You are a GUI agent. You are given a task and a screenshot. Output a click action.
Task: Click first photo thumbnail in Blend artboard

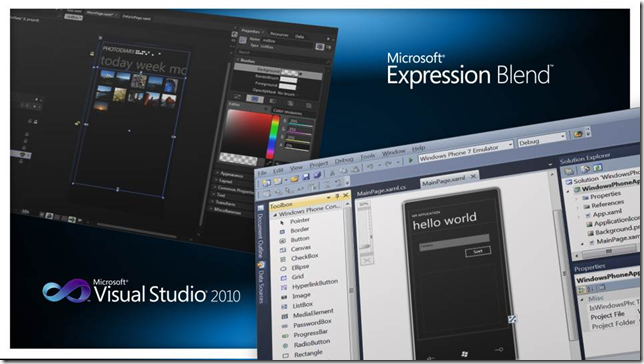tap(108, 76)
